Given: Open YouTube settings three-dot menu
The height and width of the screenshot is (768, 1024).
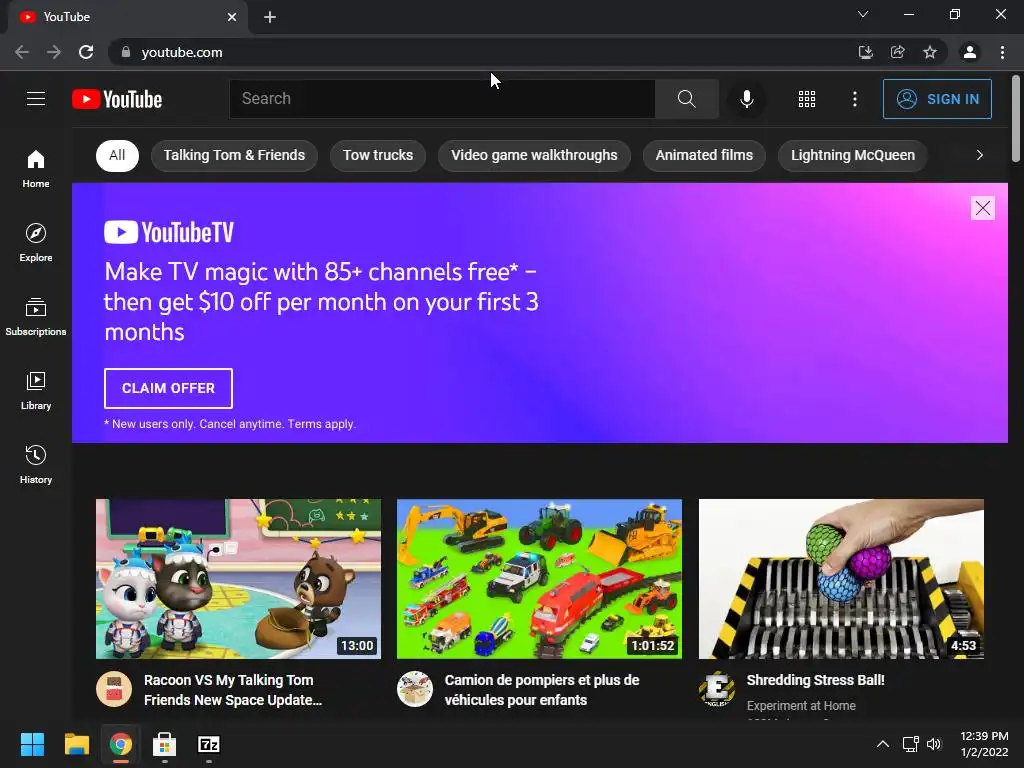Looking at the screenshot, I should 854,99.
